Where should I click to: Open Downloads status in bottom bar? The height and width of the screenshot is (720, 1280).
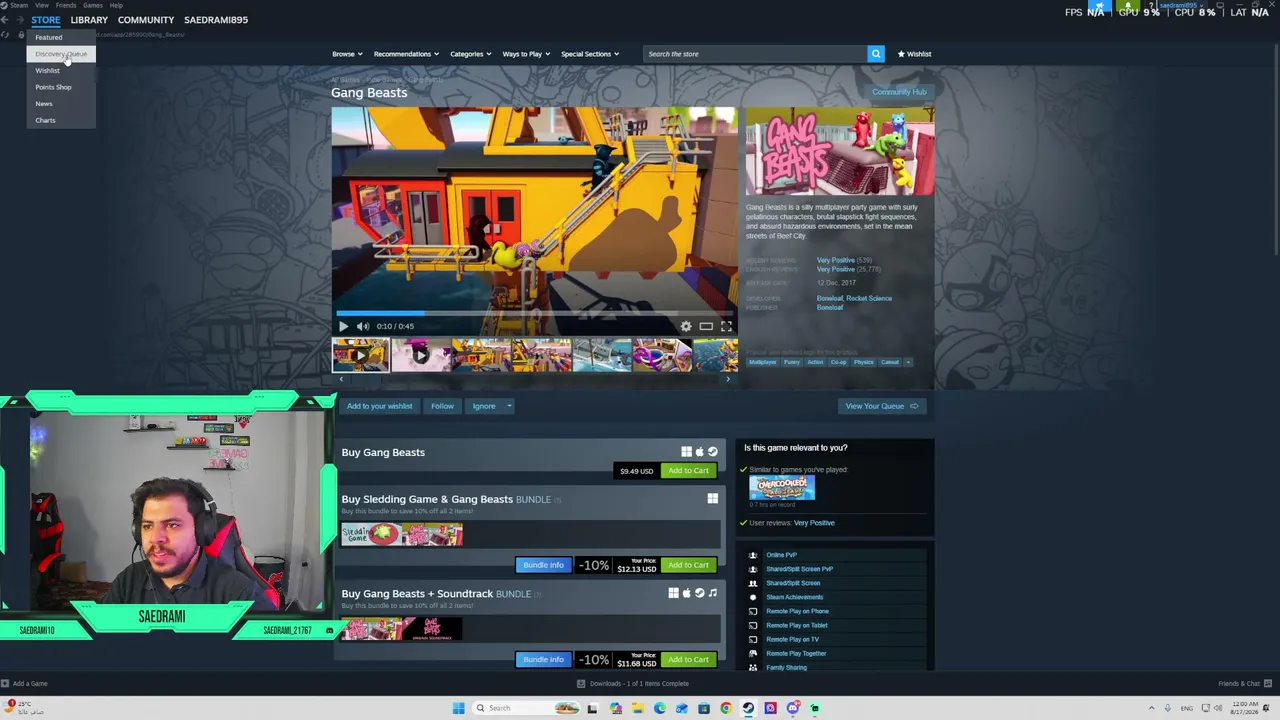tap(633, 684)
